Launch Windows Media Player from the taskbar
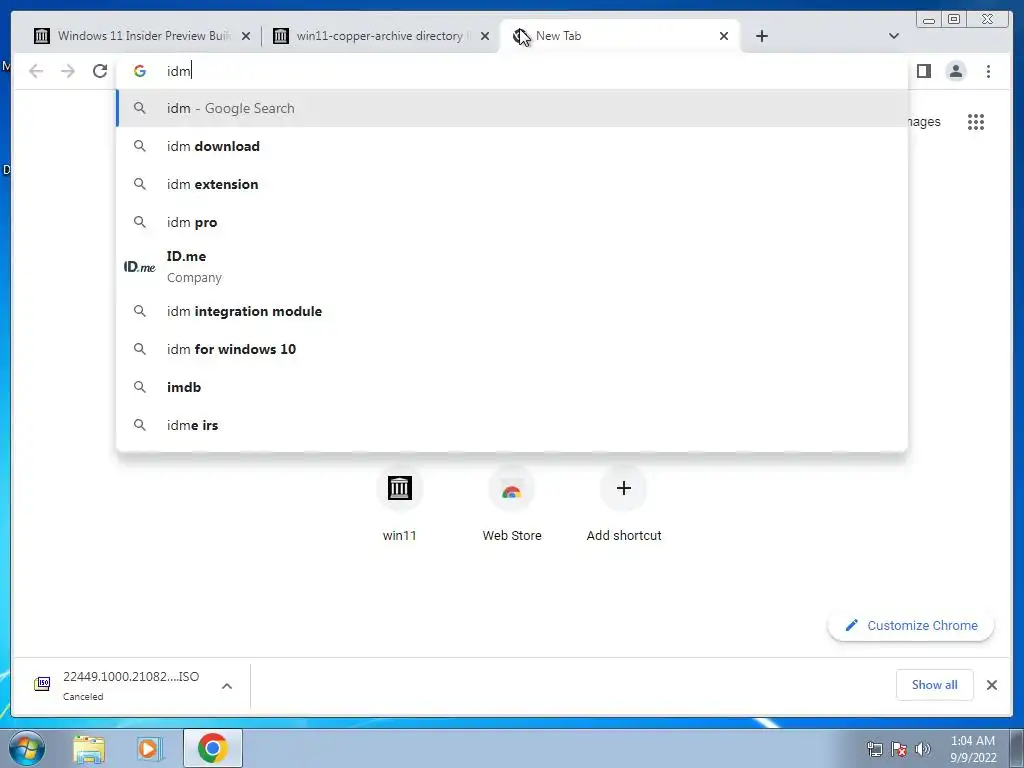The height and width of the screenshot is (768, 1024). click(150, 749)
